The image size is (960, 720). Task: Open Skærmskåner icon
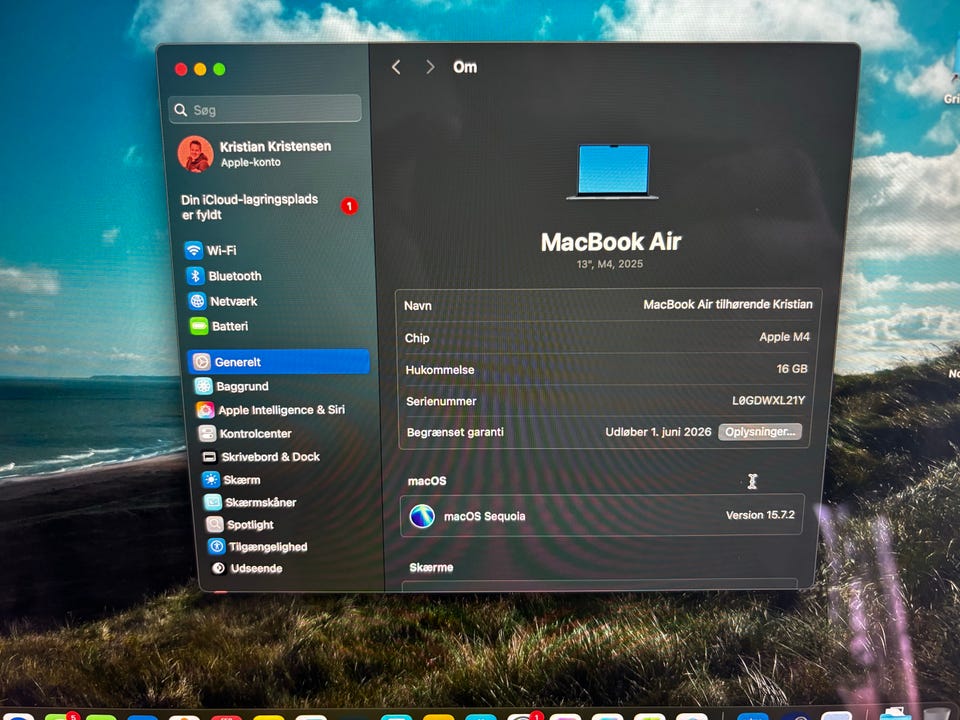coord(212,502)
